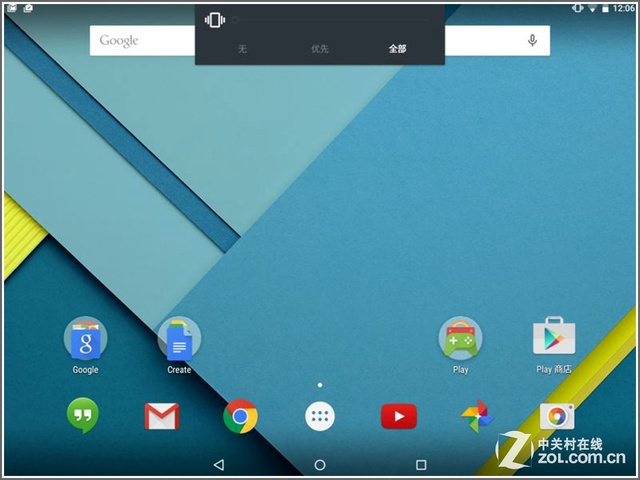This screenshot has width=640, height=480.
Task: Tap the home screen page indicator dot
Action: [x=320, y=385]
